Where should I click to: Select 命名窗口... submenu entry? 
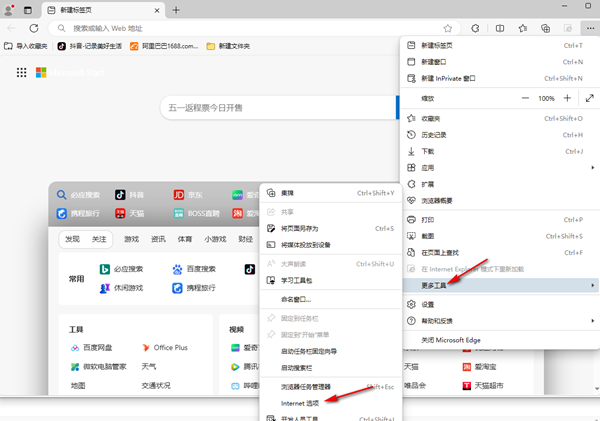point(331,300)
